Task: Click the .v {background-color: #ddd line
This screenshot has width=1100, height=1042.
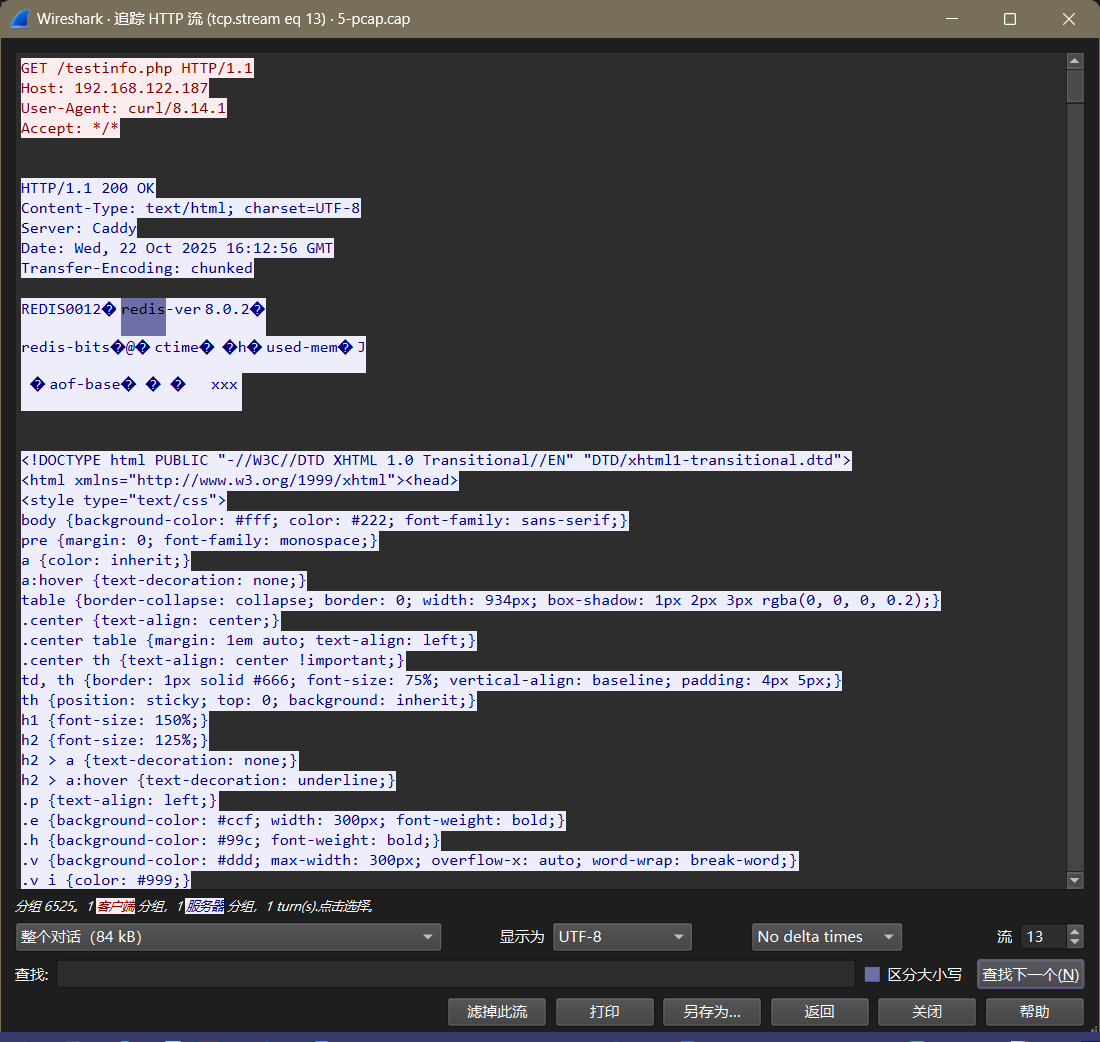Action: click(x=410, y=860)
